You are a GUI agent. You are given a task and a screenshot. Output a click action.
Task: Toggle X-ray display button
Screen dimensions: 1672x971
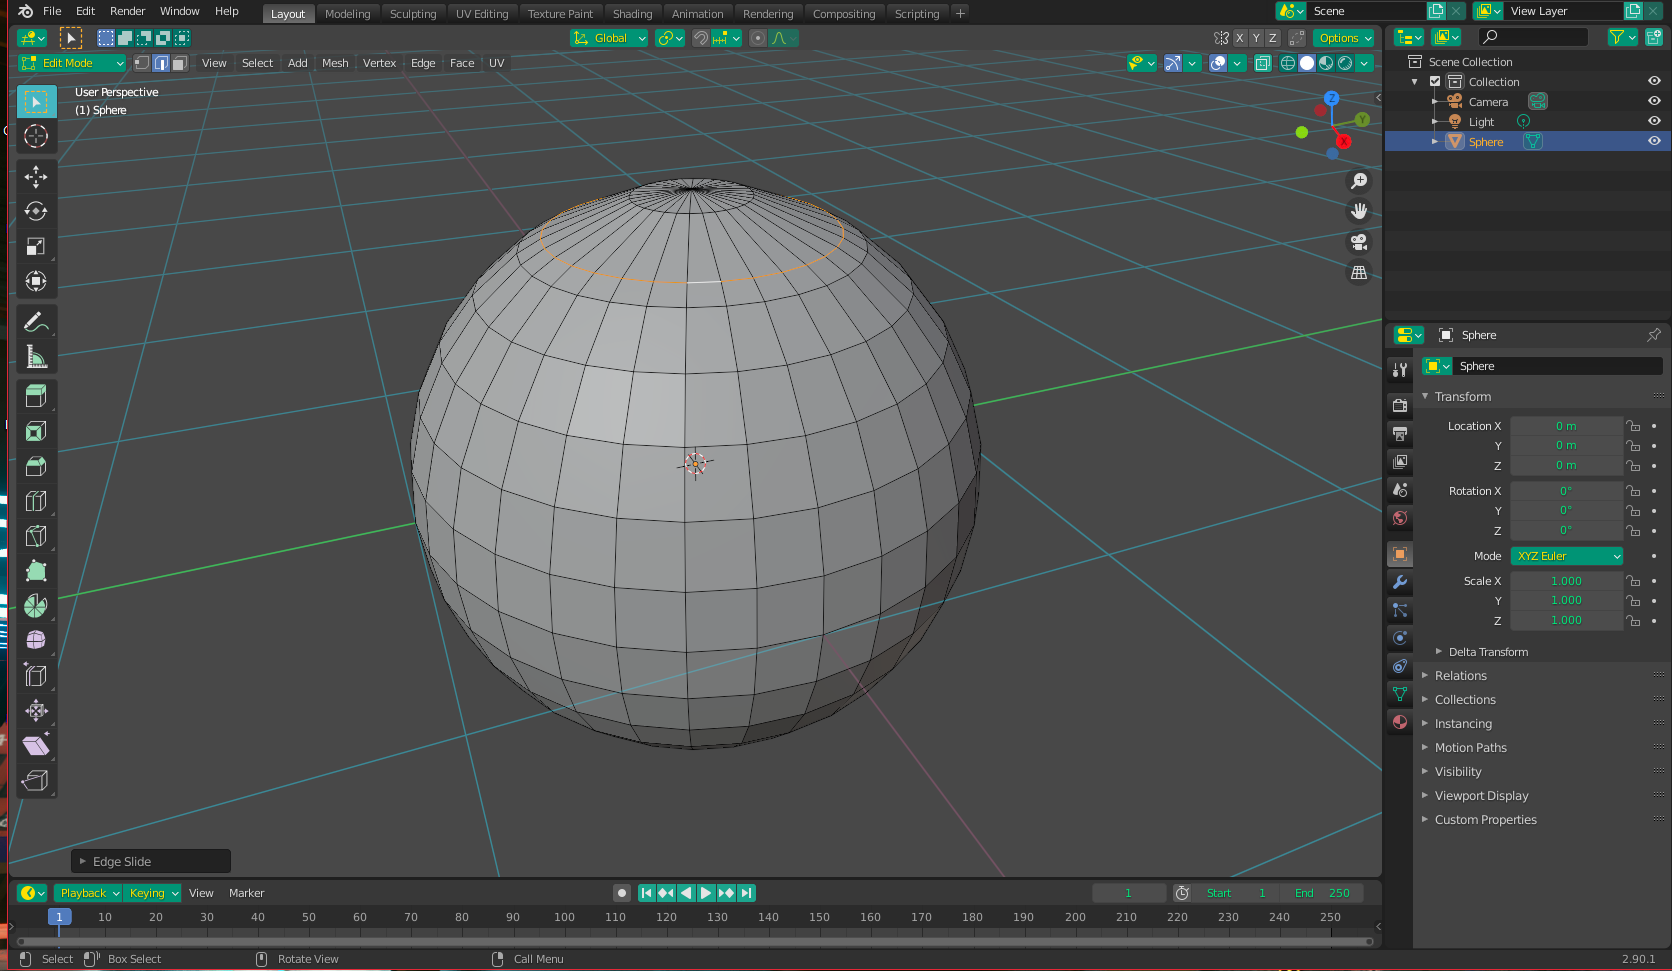1262,63
